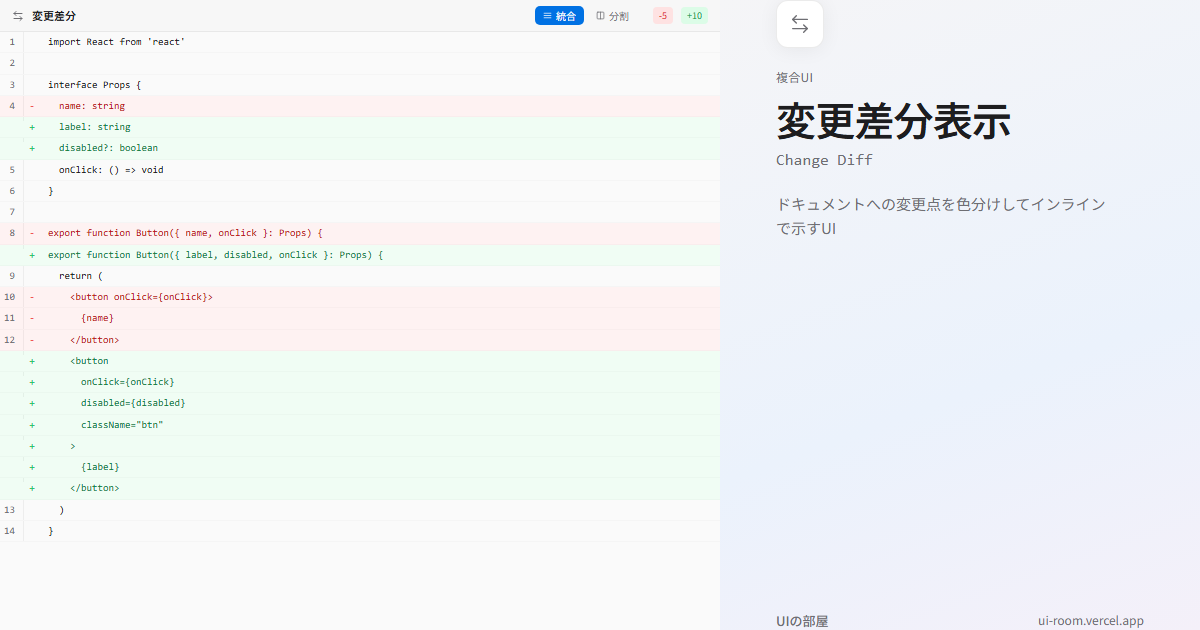Viewport: 1200px width, 630px height.
Task: Switch to 分割 split view
Action: [612, 16]
